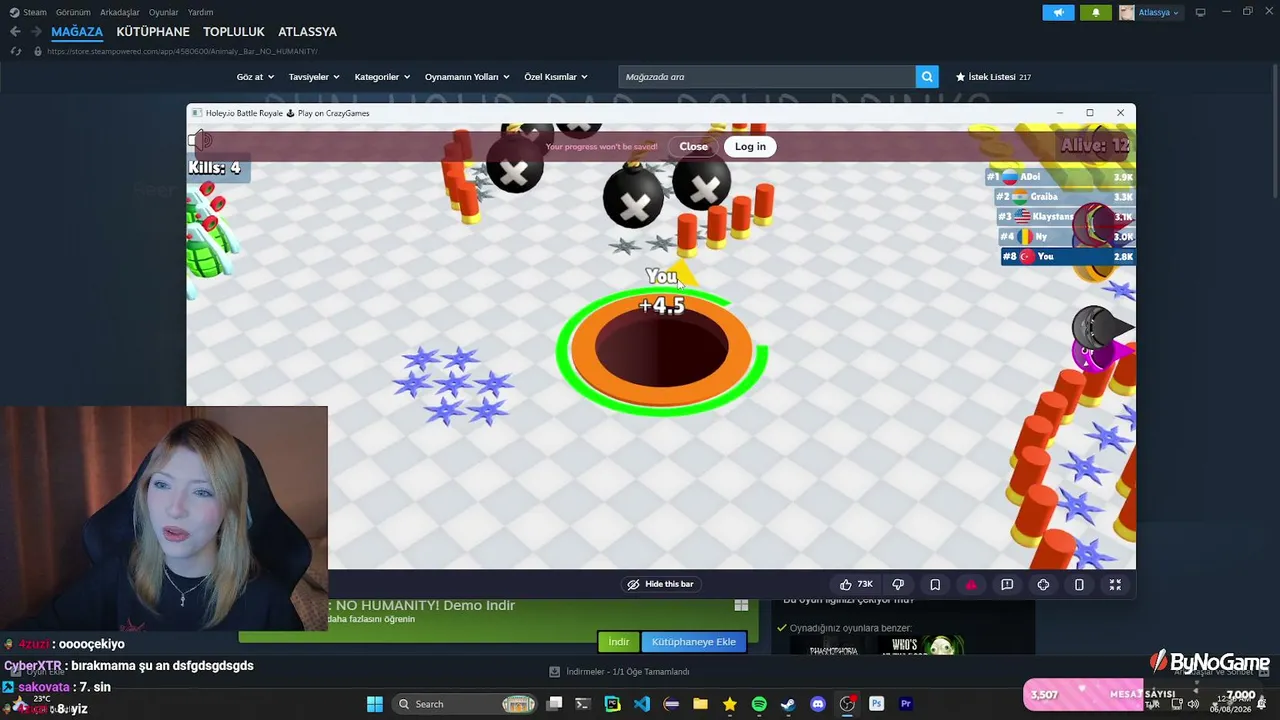Toggle Hide this bar in CrazyGames

tap(660, 584)
